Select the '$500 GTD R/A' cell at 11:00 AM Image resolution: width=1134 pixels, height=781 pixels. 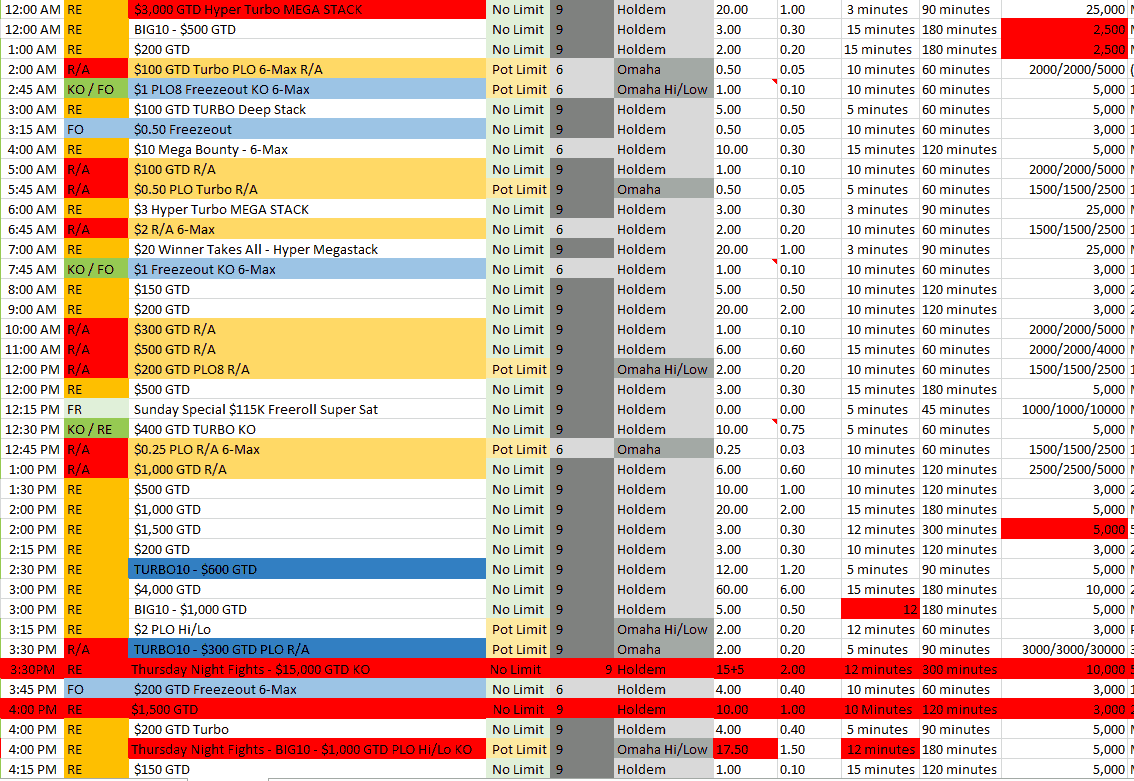[x=307, y=349]
